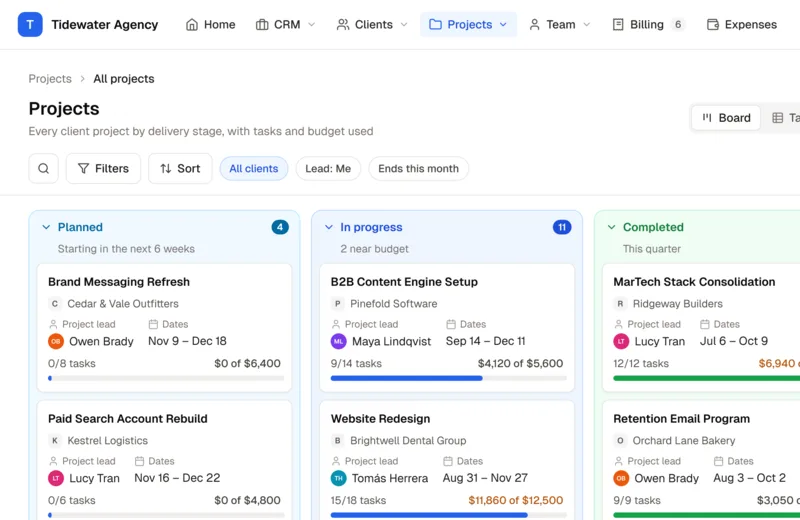800x520 pixels.
Task: Collapse the Completed column
Action: pyautogui.click(x=611, y=227)
